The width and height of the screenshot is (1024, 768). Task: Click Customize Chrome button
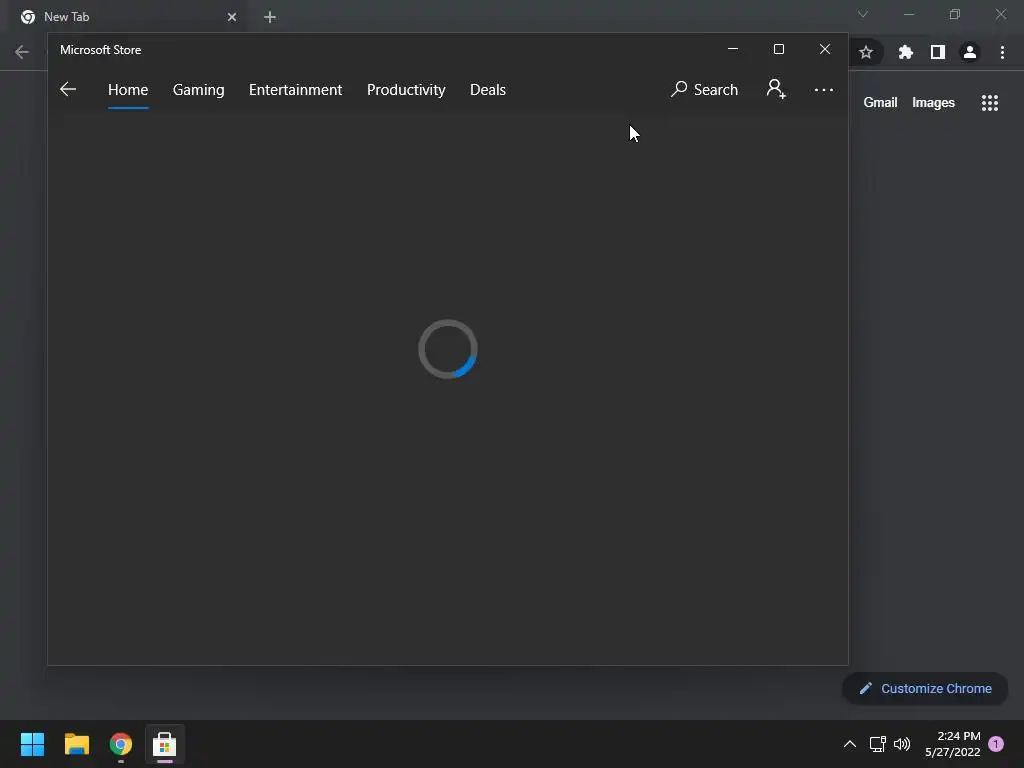tap(925, 688)
